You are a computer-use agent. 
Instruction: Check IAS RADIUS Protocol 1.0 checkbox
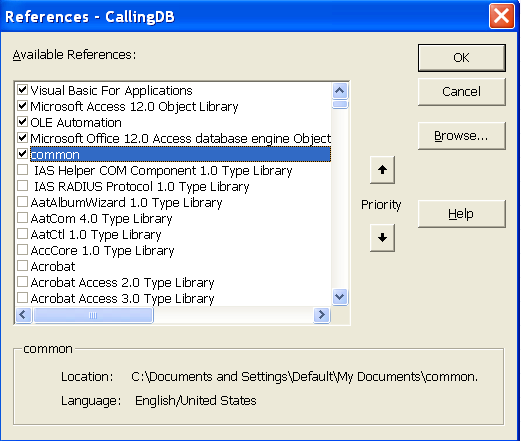pos(22,186)
